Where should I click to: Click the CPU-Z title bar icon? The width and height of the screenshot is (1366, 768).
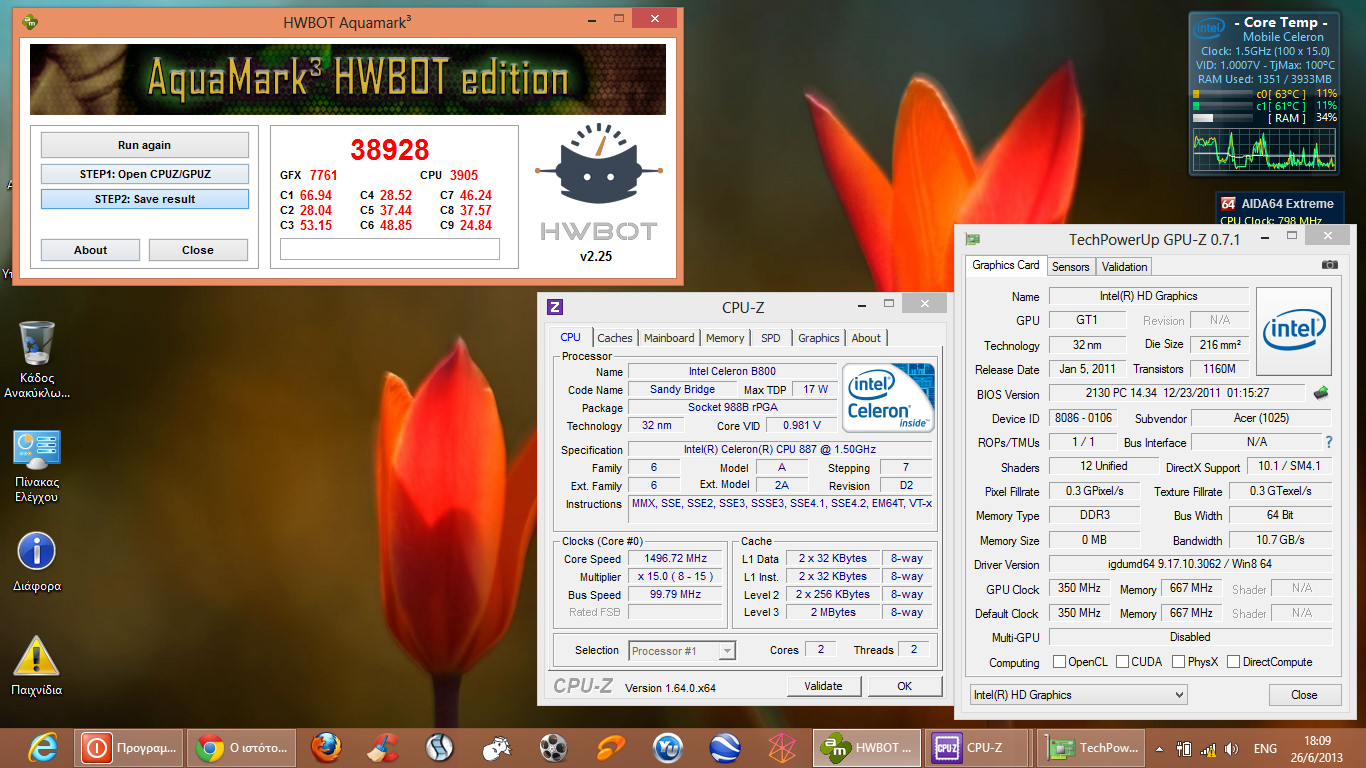click(555, 307)
